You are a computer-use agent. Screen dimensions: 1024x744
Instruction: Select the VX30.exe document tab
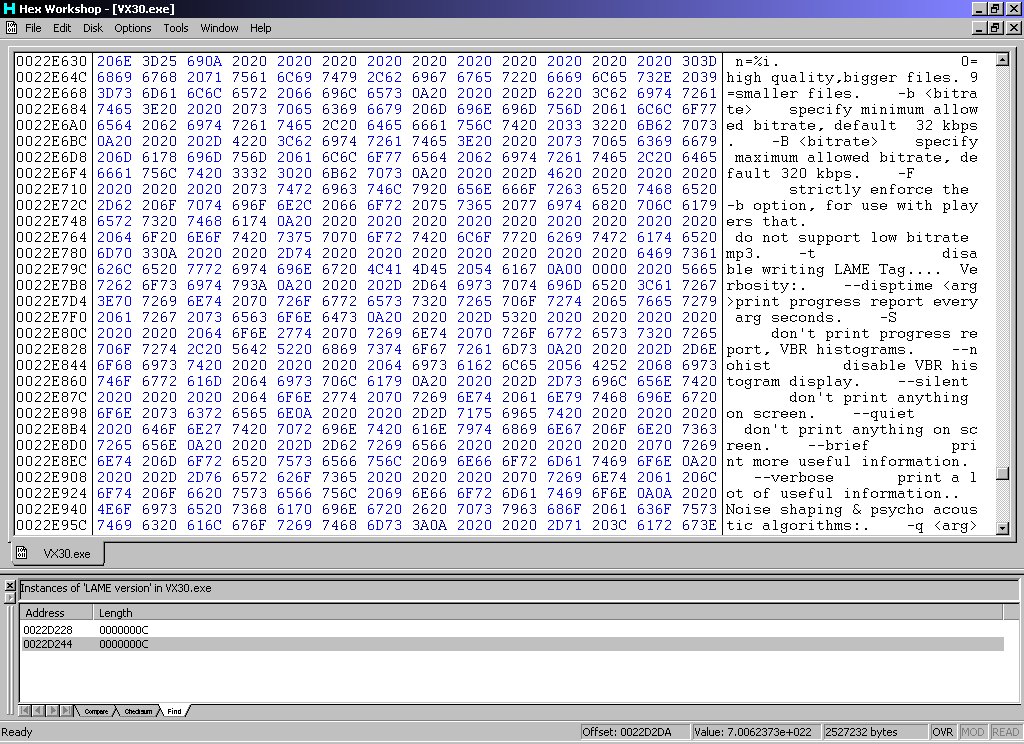[x=57, y=553]
